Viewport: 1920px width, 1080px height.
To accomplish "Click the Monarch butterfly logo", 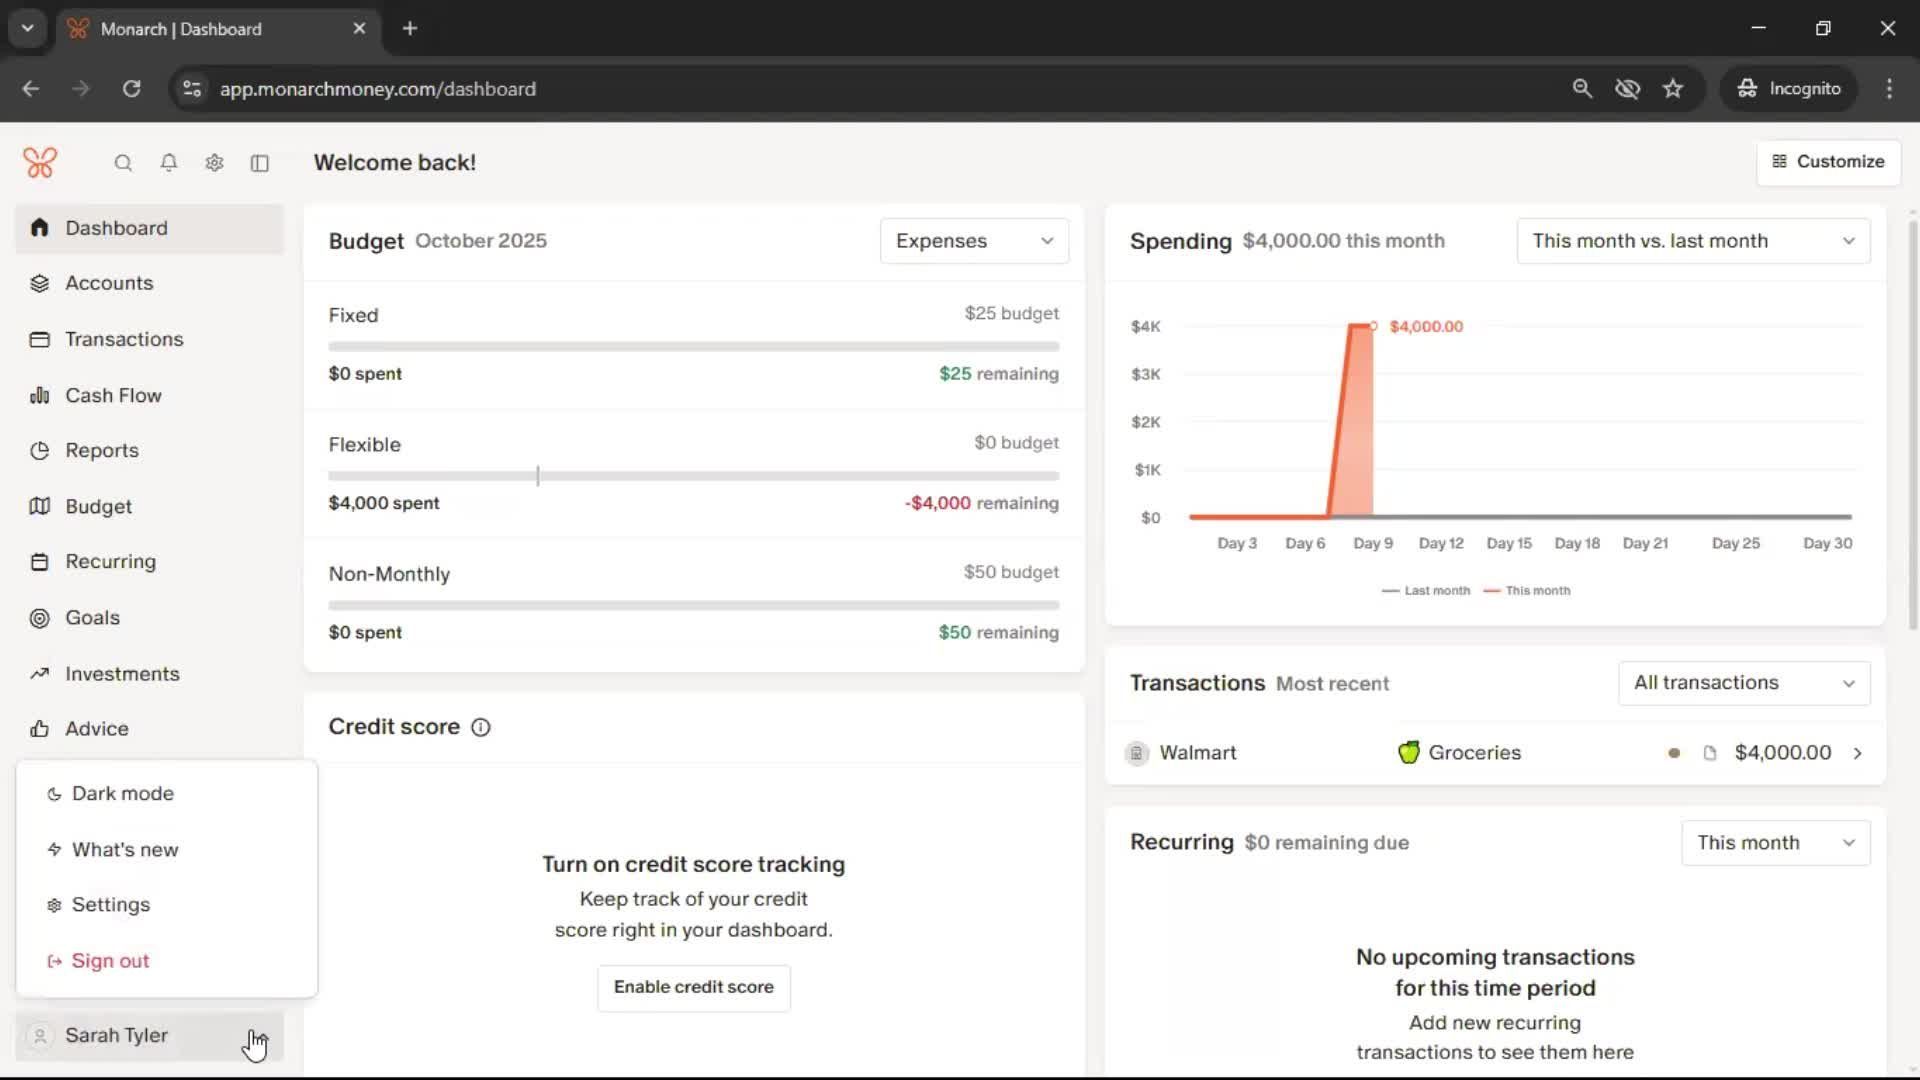I will point(40,163).
